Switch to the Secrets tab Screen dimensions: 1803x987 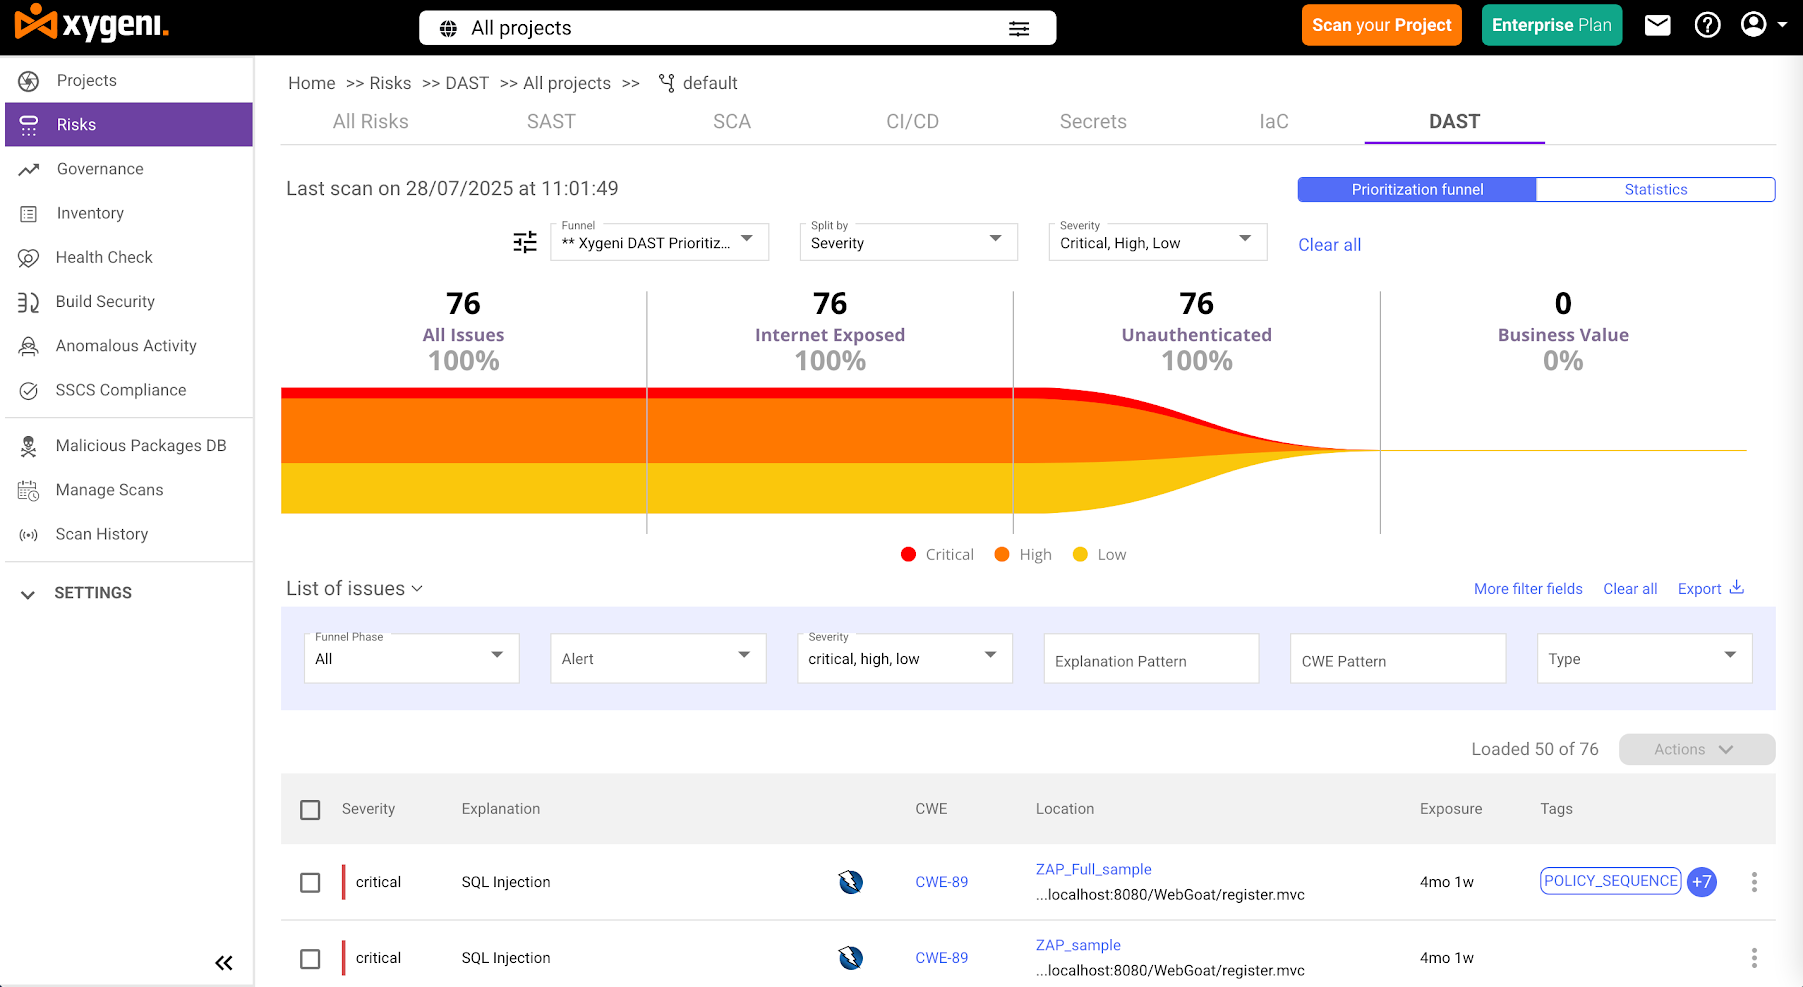point(1092,121)
